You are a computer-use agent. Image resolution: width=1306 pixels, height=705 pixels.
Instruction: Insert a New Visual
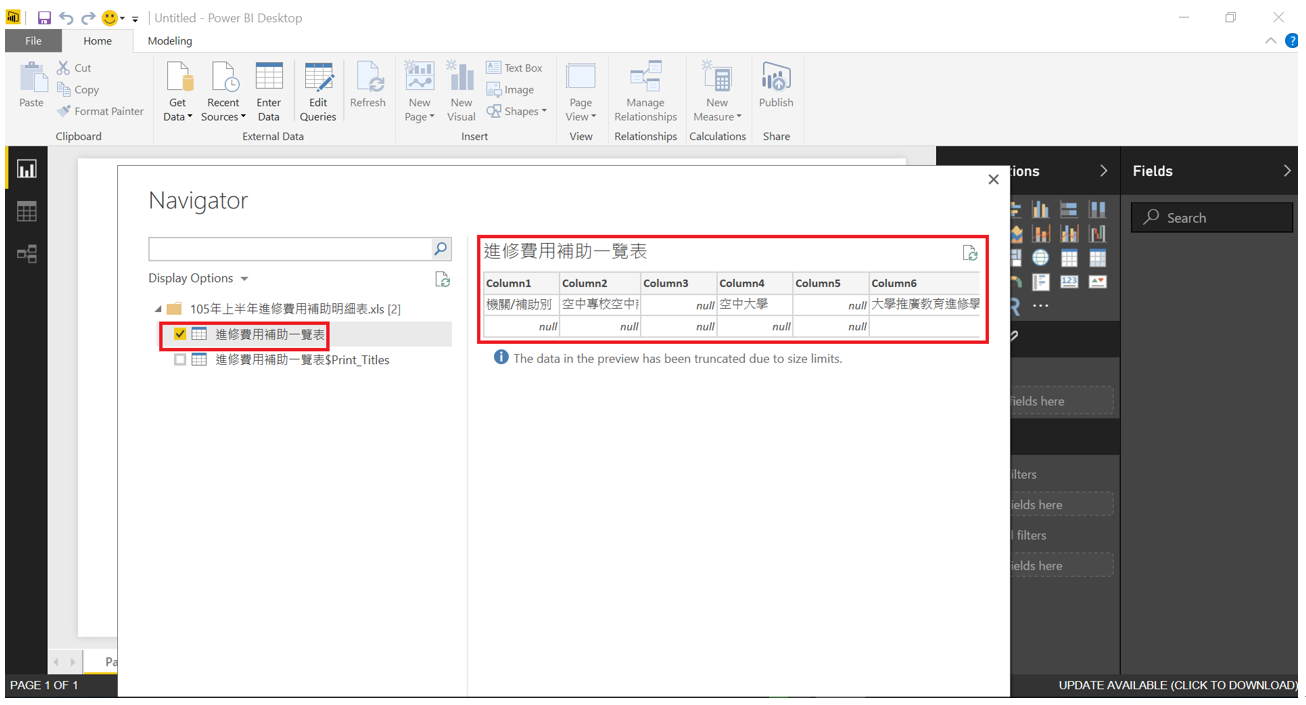click(x=461, y=91)
